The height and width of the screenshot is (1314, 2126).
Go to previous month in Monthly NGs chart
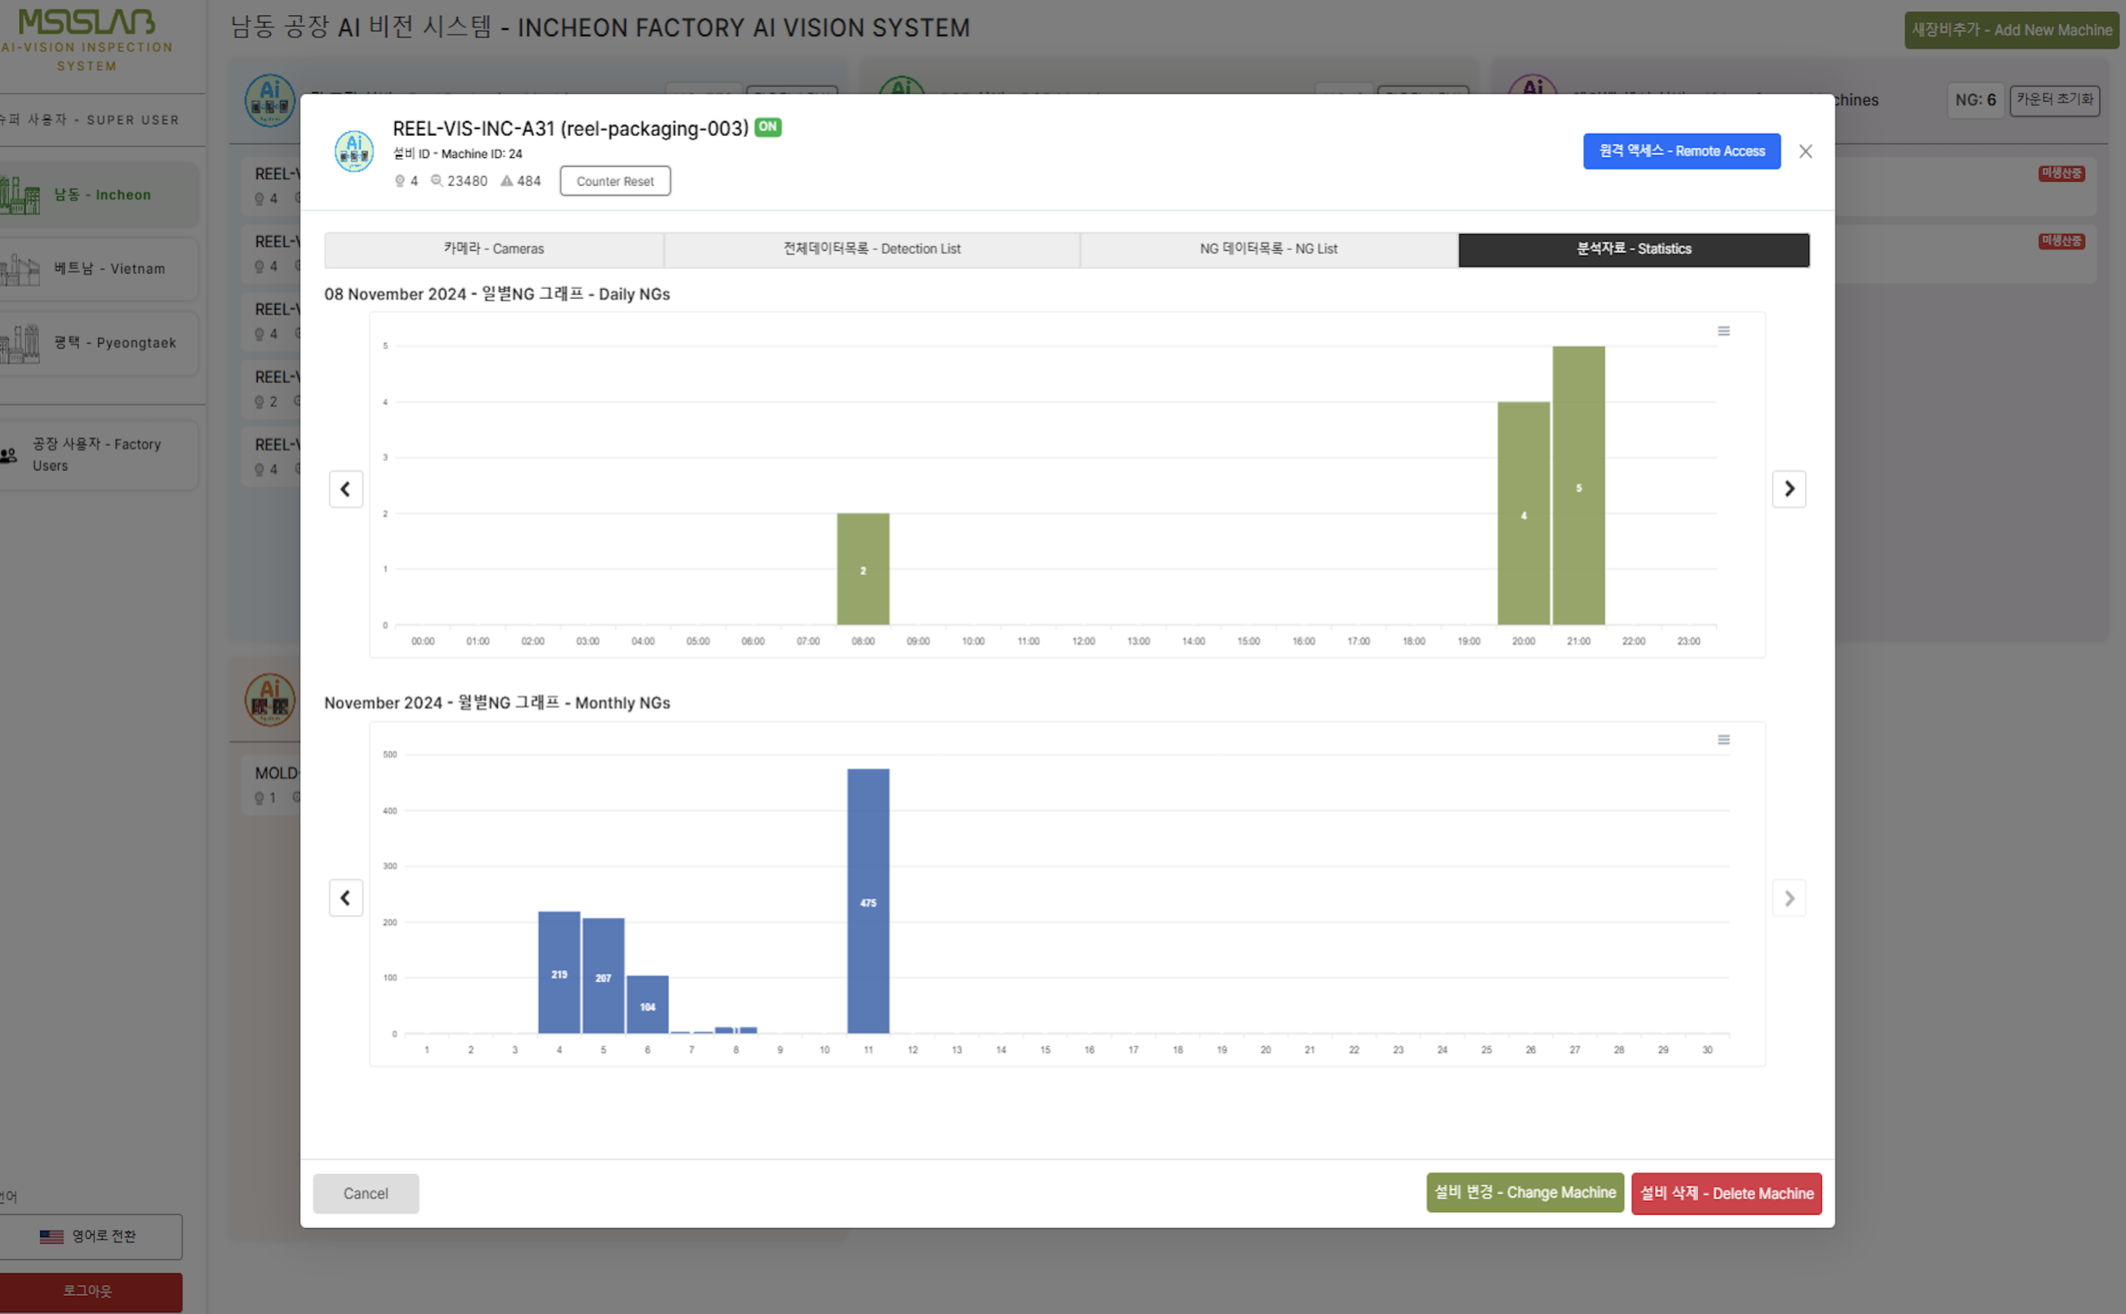[346, 898]
